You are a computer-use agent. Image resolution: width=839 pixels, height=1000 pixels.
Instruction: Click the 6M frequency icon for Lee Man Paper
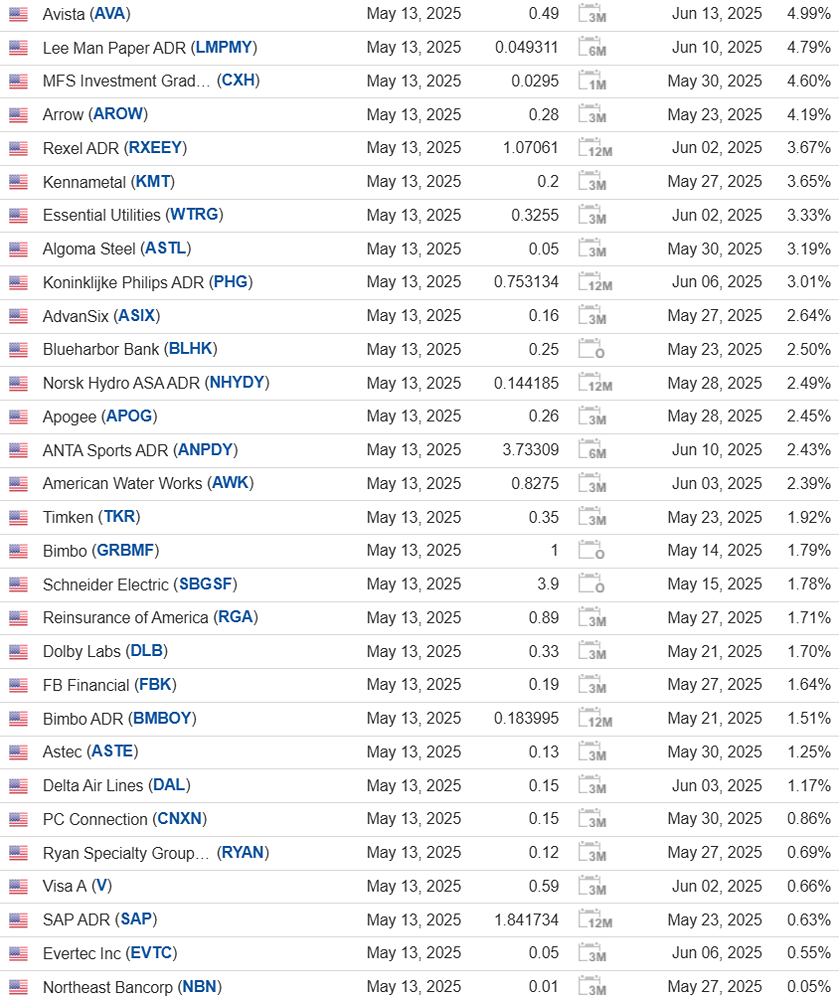(592, 47)
